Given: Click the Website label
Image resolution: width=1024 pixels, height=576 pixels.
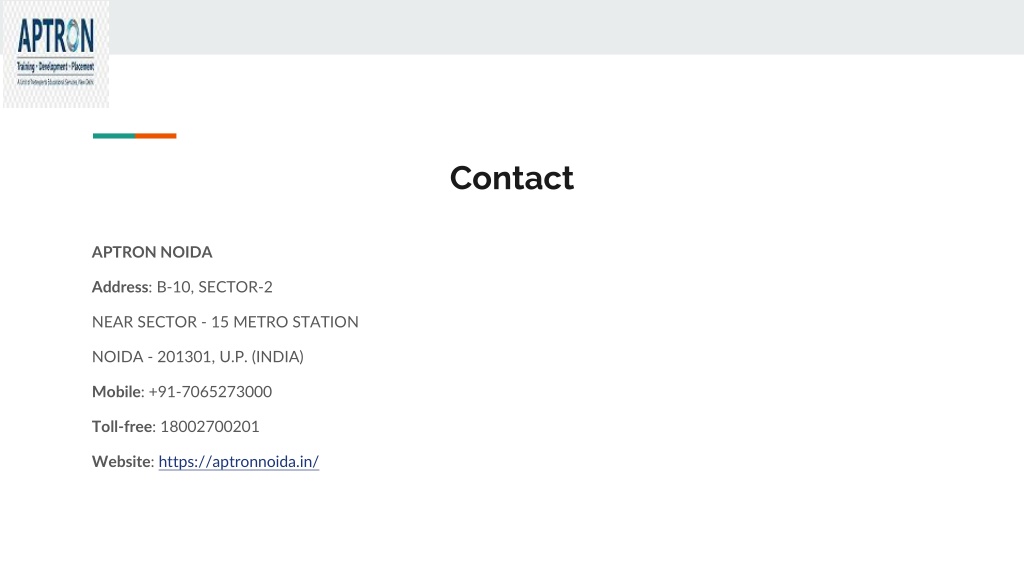Looking at the screenshot, I should tap(122, 462).
